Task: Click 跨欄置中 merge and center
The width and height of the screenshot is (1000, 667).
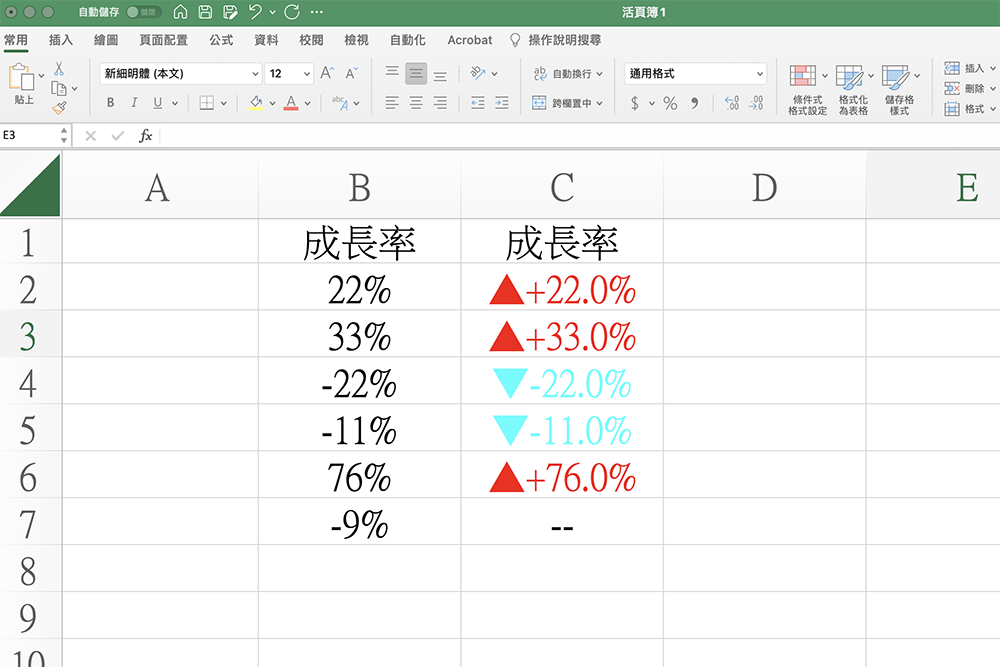Action: tap(567, 102)
